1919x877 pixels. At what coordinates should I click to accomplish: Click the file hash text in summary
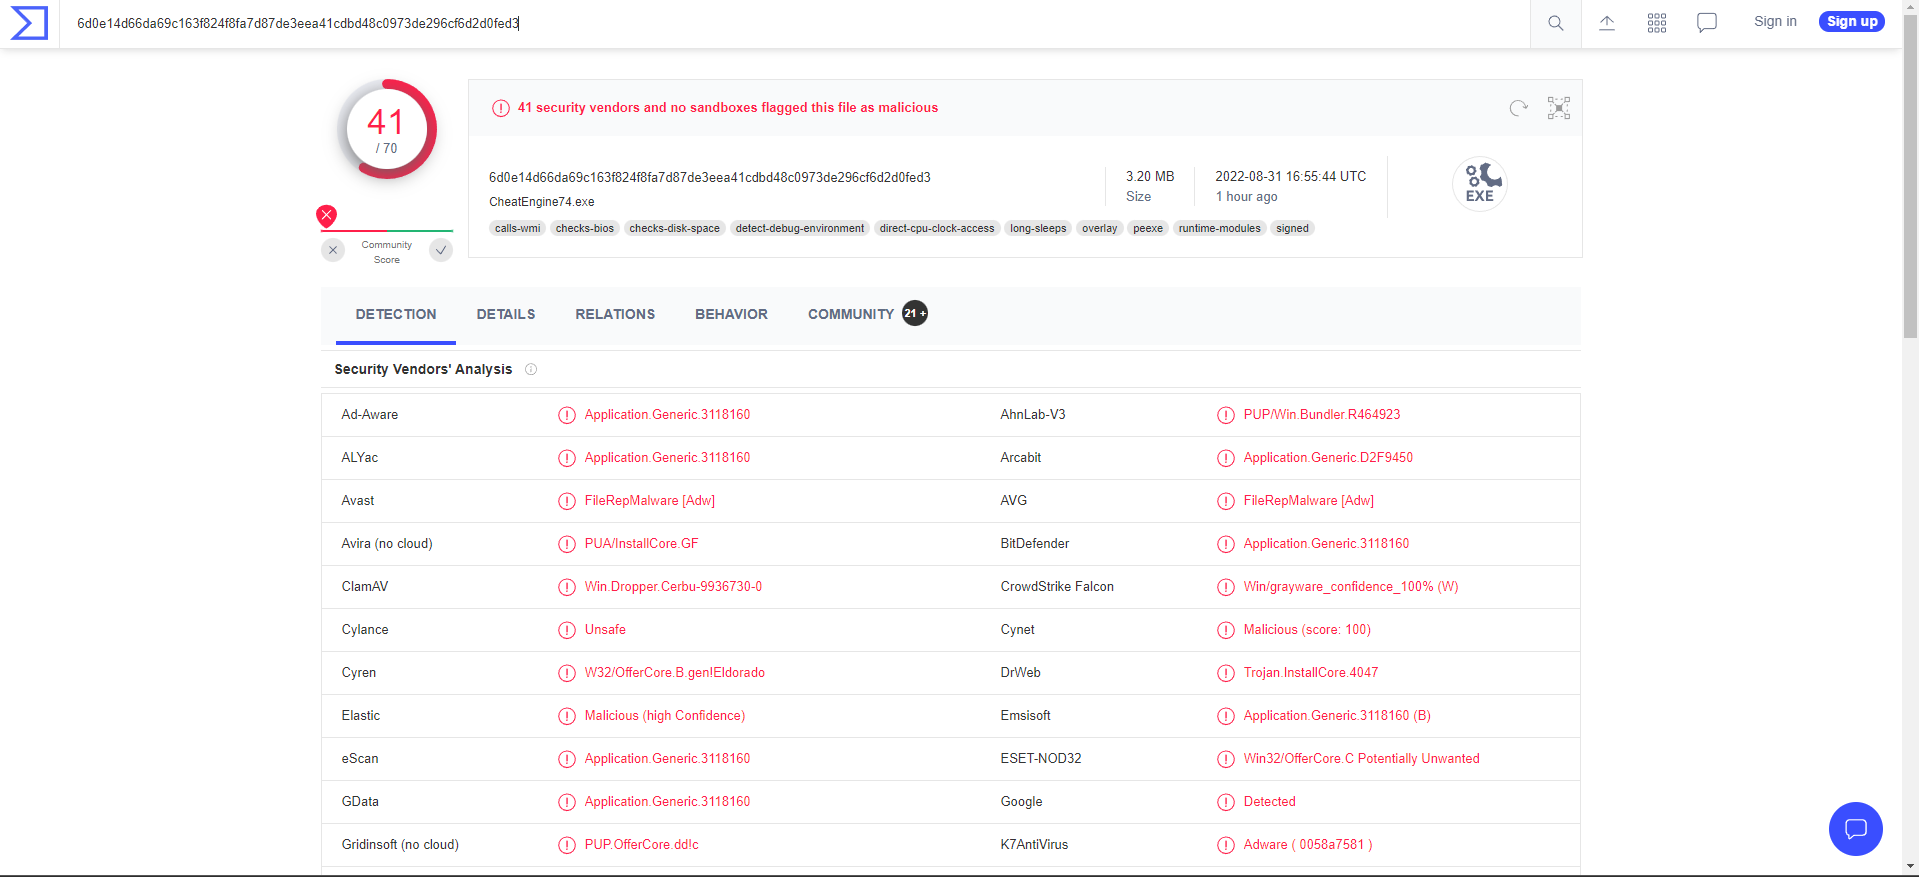(710, 178)
